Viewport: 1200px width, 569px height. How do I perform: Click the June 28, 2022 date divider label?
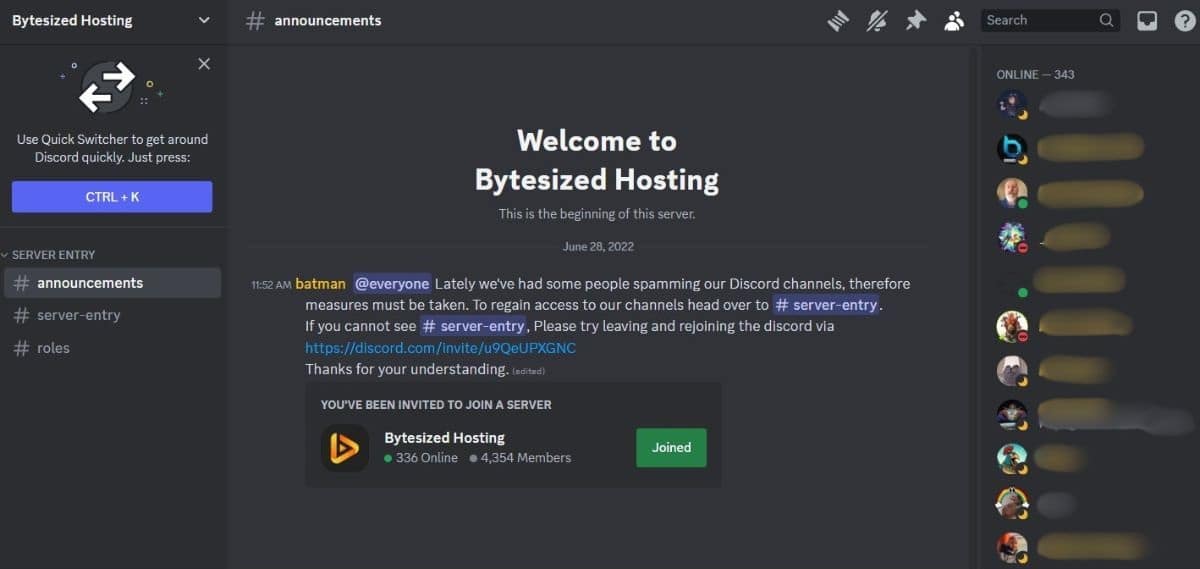click(x=598, y=246)
